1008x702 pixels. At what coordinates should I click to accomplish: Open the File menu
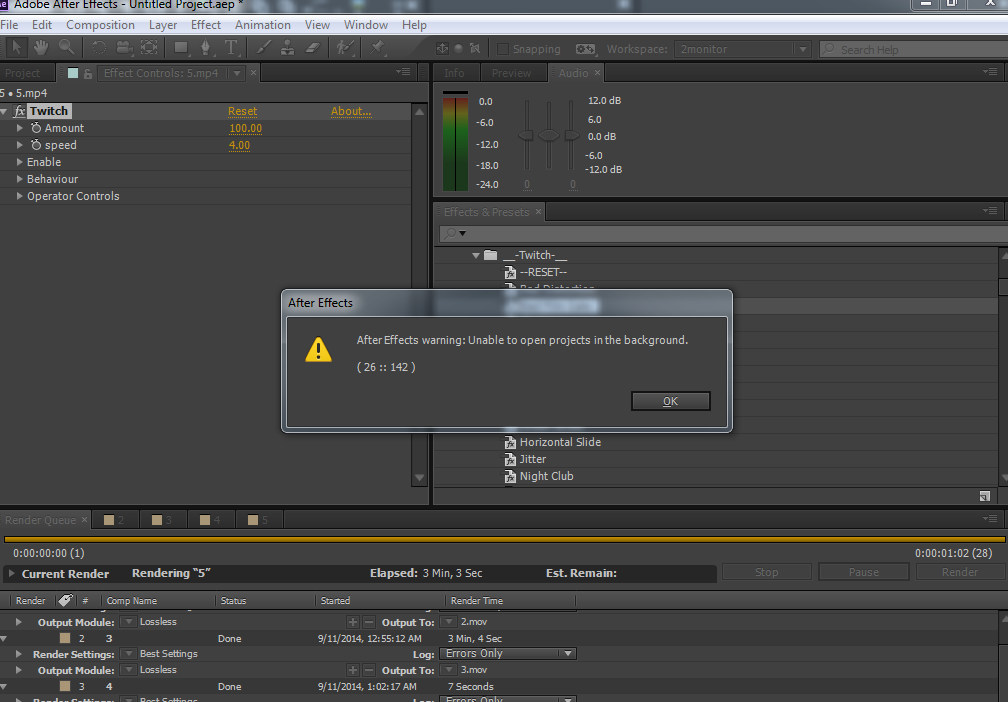tap(9, 25)
